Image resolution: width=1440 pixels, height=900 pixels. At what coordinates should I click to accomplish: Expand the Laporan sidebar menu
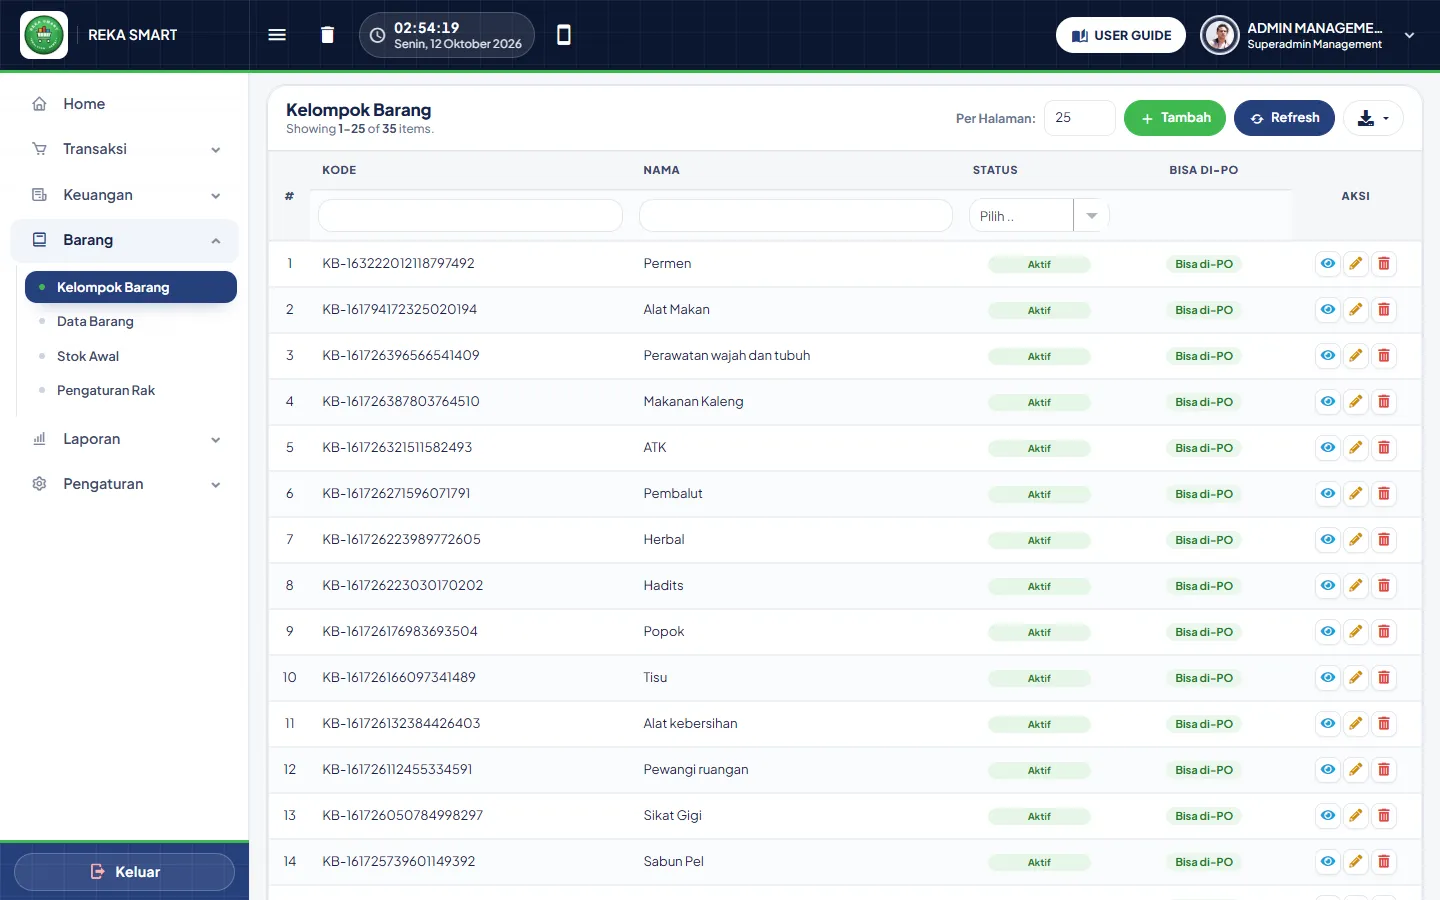click(125, 439)
